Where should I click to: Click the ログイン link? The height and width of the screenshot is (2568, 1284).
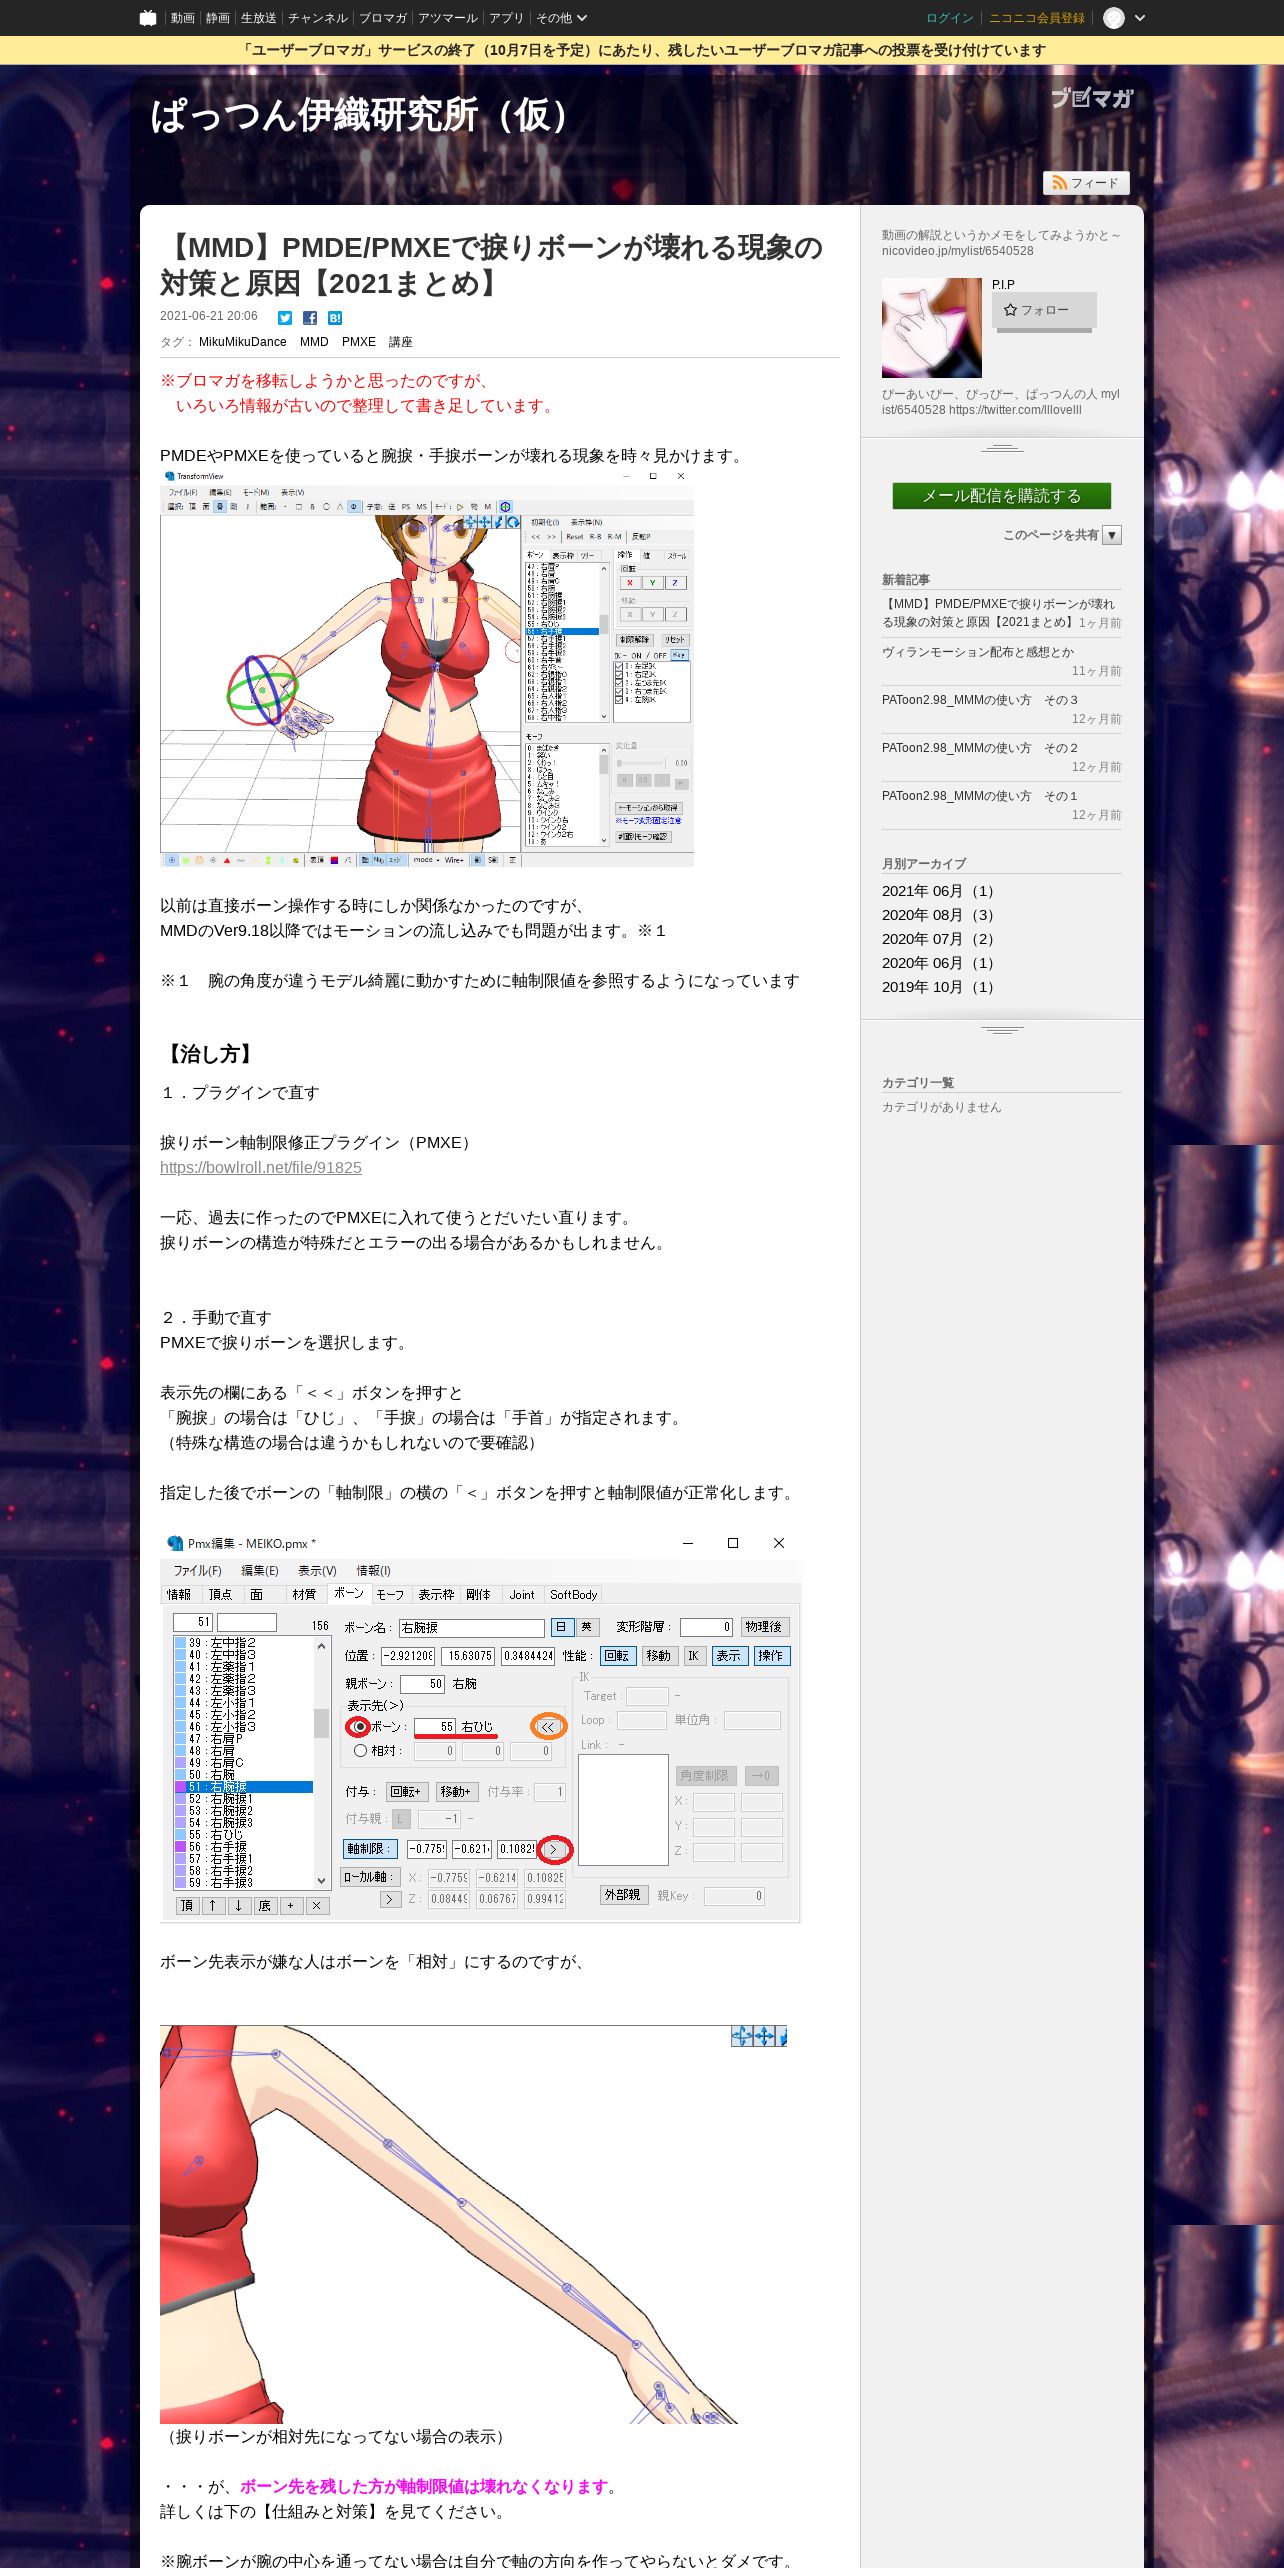(x=950, y=18)
